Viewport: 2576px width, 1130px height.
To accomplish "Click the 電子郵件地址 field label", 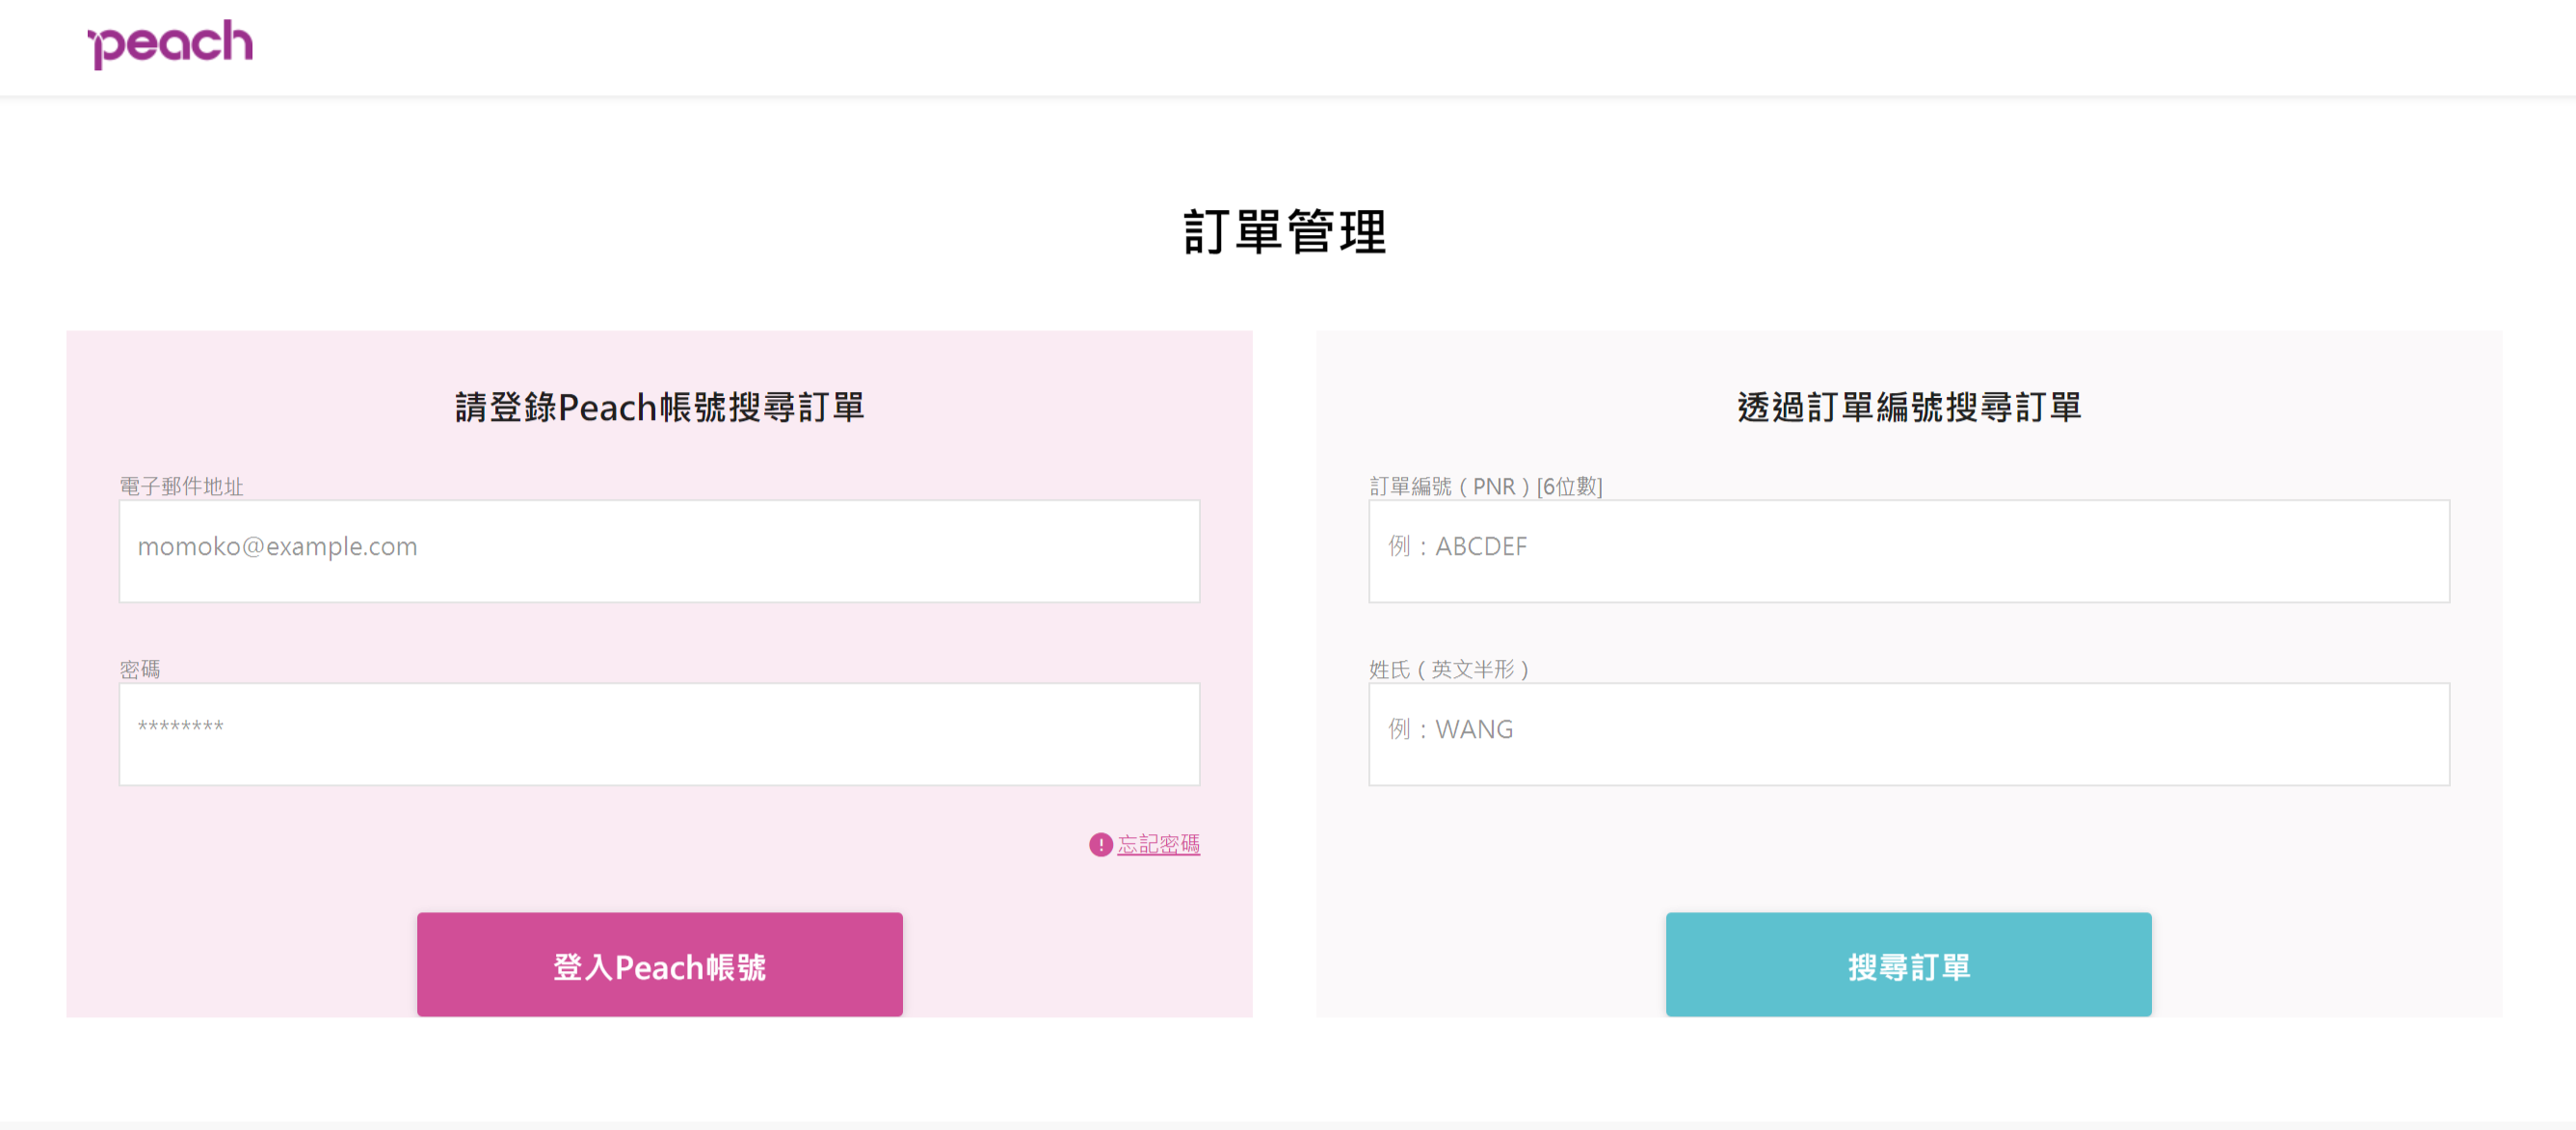I will (x=181, y=486).
